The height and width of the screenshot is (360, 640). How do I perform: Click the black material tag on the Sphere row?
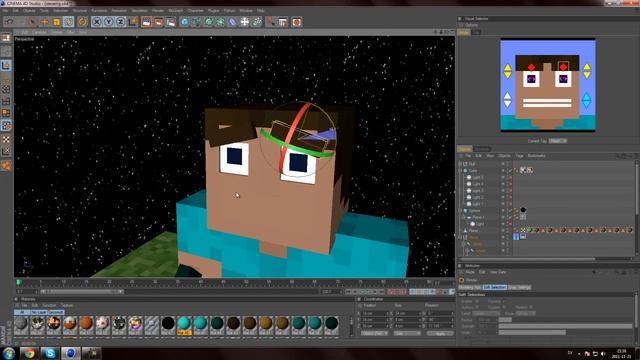click(523, 210)
